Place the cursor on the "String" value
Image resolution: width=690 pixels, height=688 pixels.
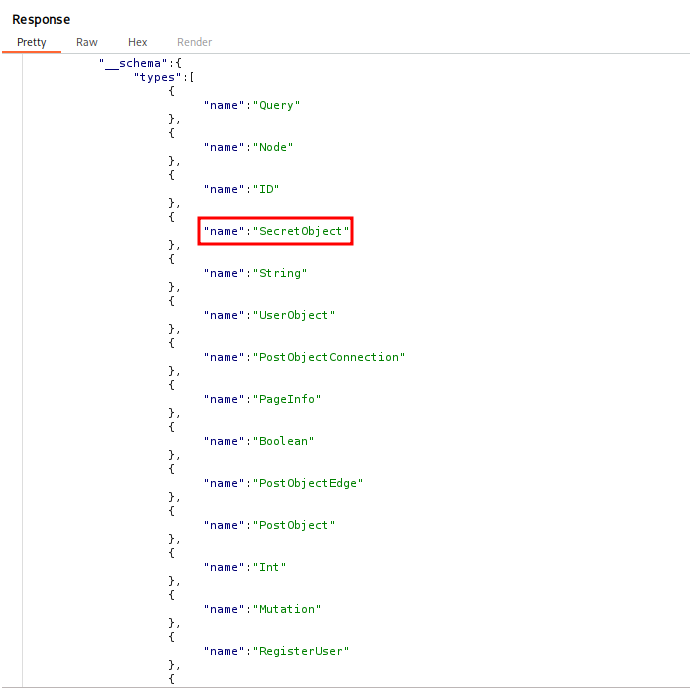[279, 273]
